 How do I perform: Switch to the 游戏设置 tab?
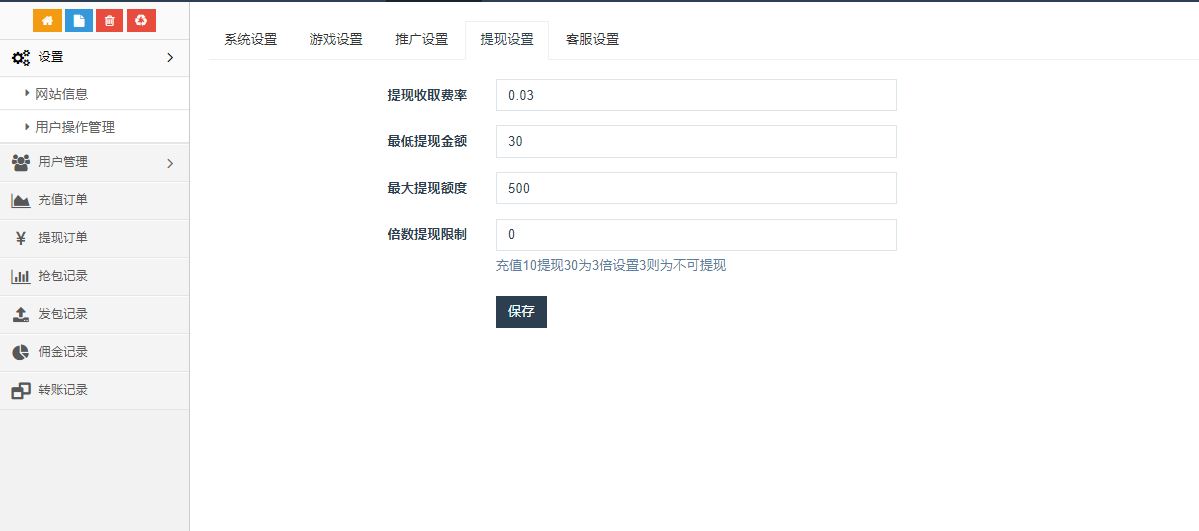[x=336, y=40]
